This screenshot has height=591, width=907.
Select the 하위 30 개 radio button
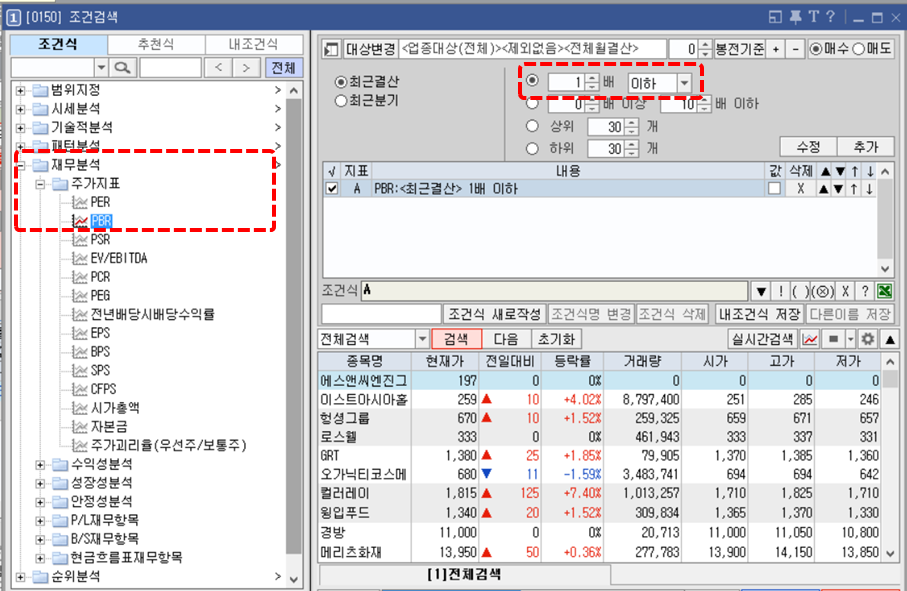click(x=532, y=149)
